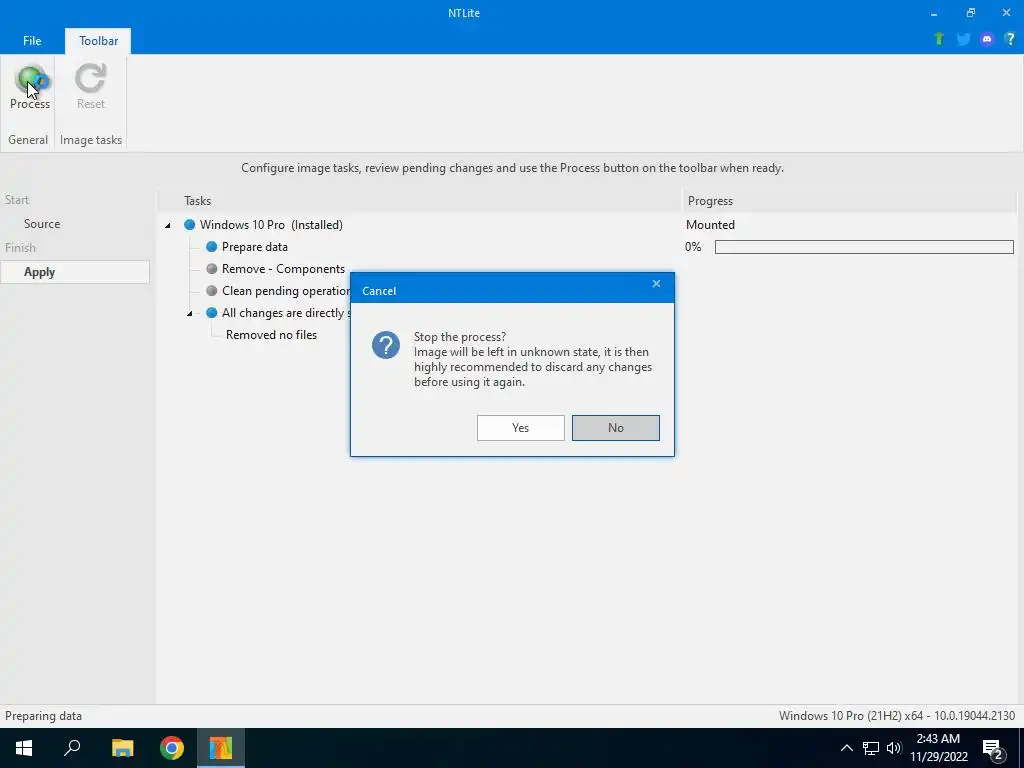
Task: Click the Mounted status text
Action: pyautogui.click(x=711, y=225)
